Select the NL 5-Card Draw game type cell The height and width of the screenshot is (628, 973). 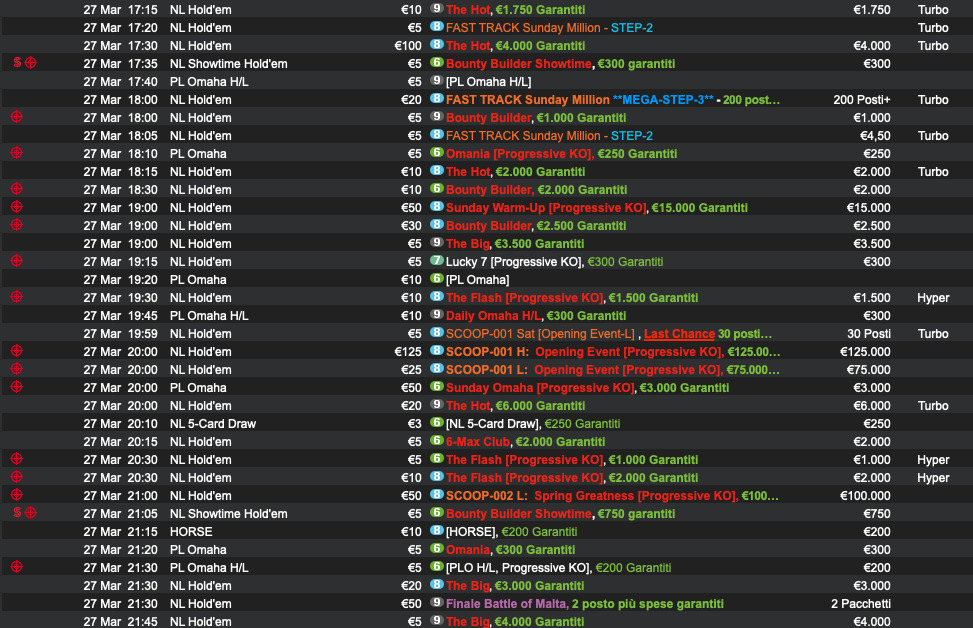pos(213,424)
